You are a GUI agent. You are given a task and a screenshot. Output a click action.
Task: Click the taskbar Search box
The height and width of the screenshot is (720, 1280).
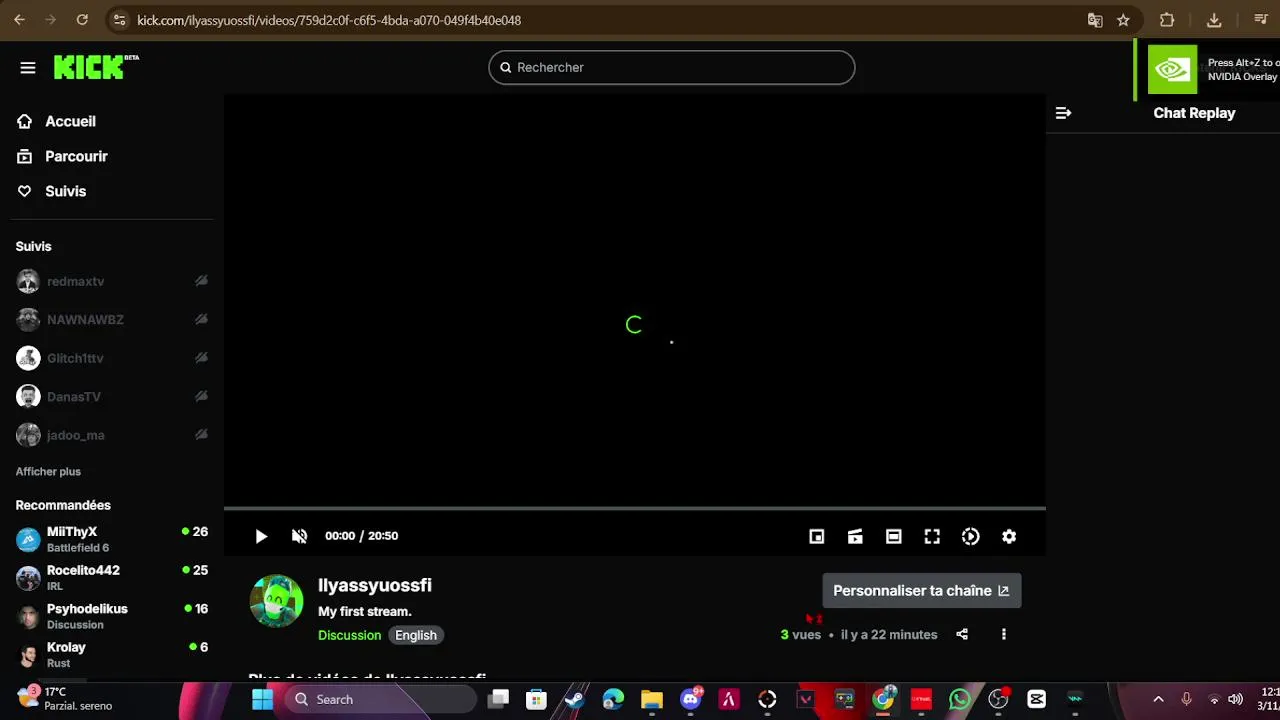coord(381,699)
